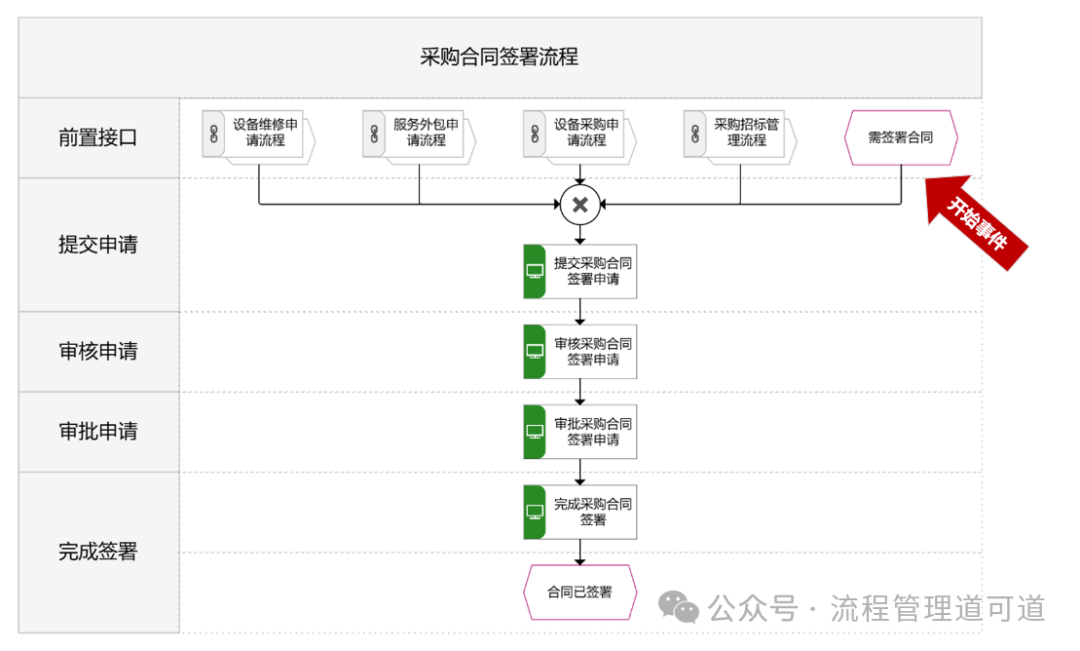Click the chain icon on 设备采购申请流程
Viewport: 1080px width, 651px height.
536,135
